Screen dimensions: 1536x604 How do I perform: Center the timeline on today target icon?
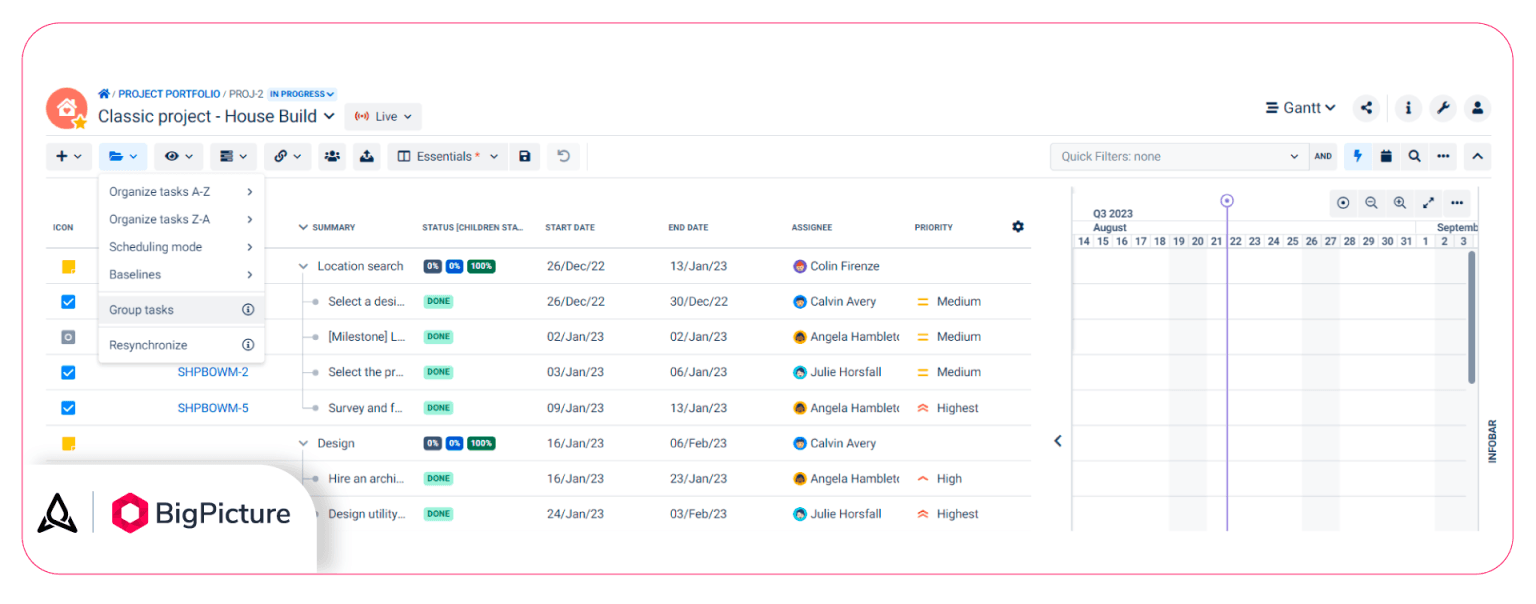(1343, 203)
